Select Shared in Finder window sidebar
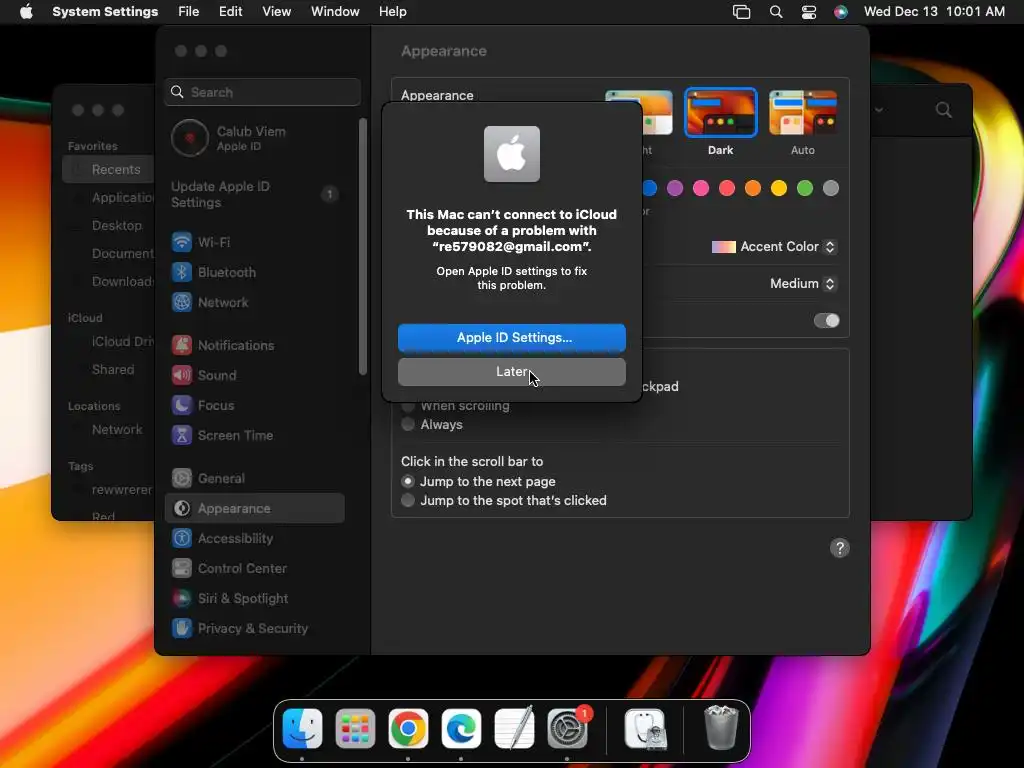This screenshot has height=768, width=1024. coord(112,370)
